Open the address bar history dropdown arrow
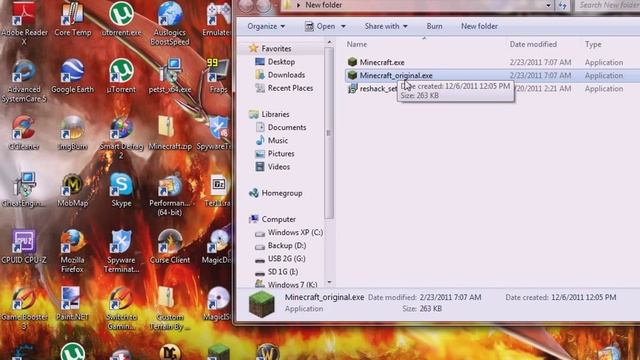The width and height of the screenshot is (640, 360). [548, 5]
